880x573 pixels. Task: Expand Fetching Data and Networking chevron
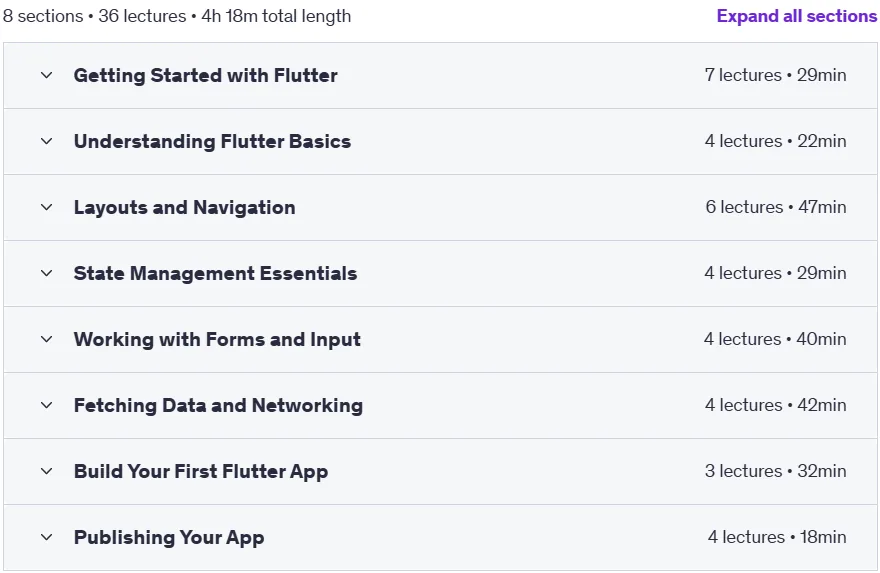(47, 405)
